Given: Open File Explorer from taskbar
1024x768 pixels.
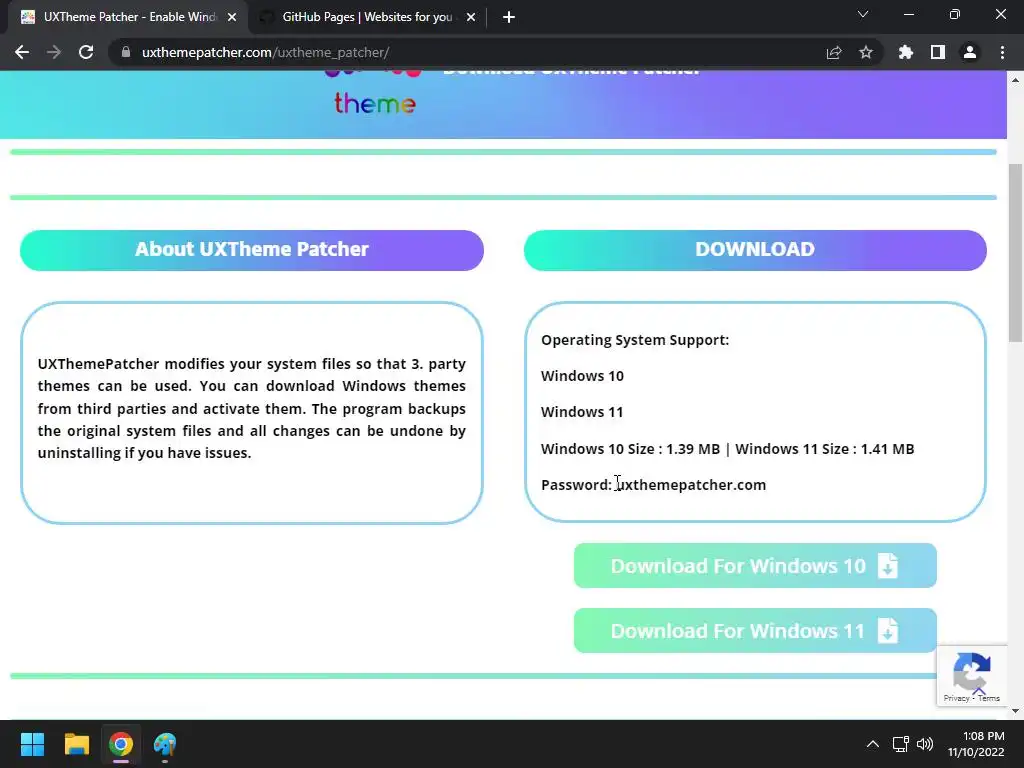Looking at the screenshot, I should click(x=76, y=744).
